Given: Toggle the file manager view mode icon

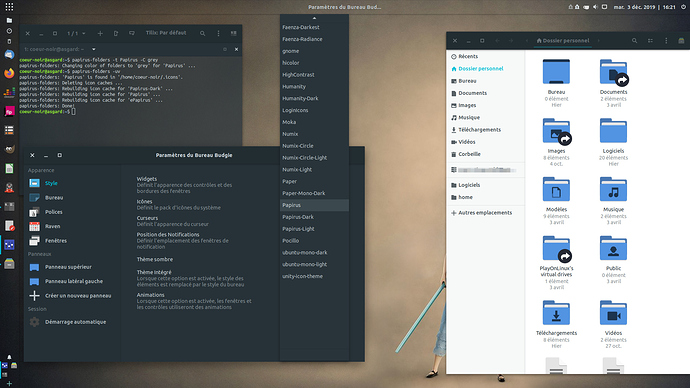Looking at the screenshot, I should pyautogui.click(x=650, y=40).
